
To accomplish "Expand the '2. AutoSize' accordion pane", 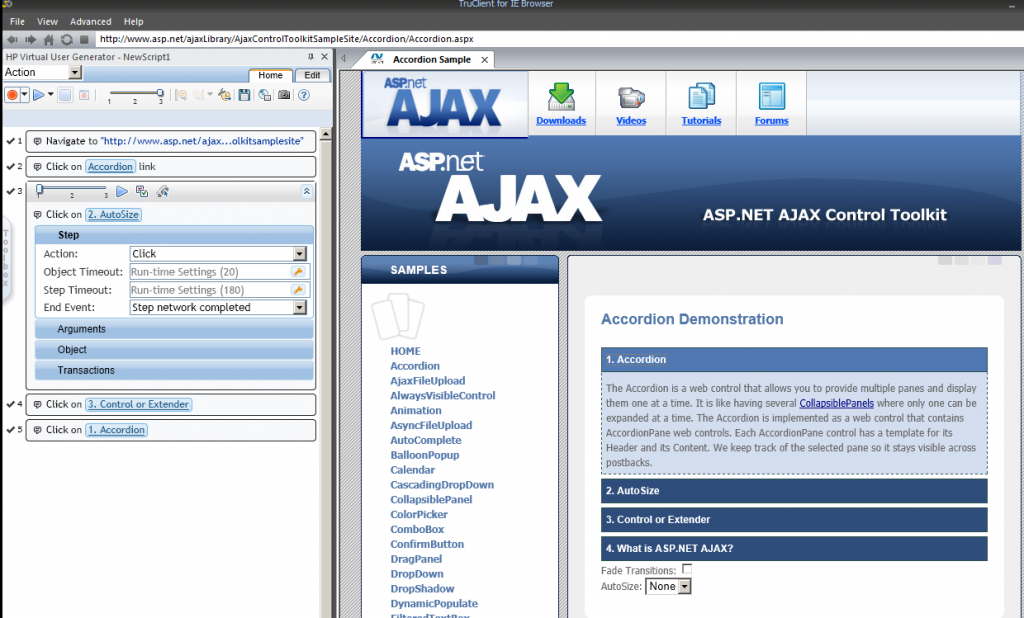I will (794, 491).
